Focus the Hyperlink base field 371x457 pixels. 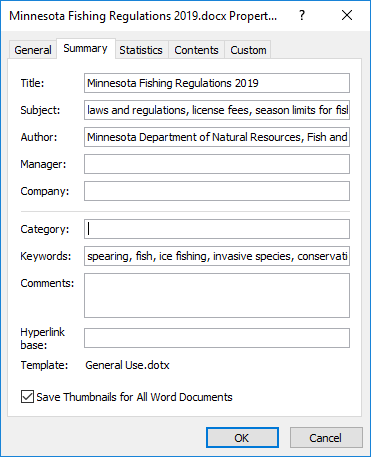coord(217,338)
